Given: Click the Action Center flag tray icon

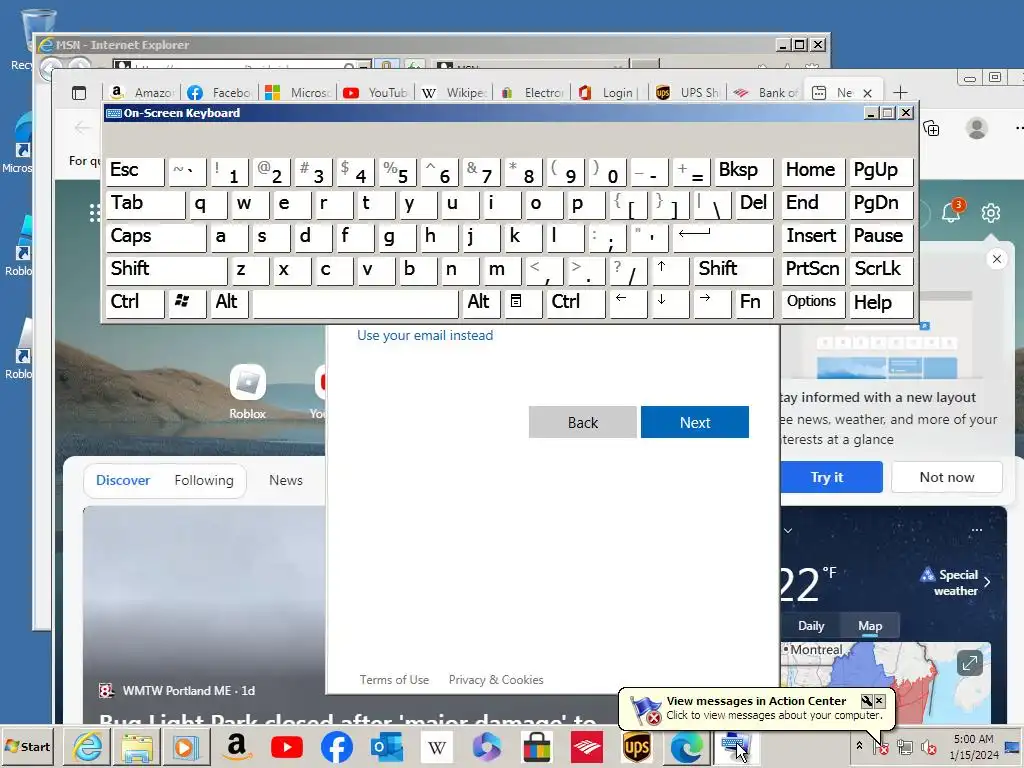Looking at the screenshot, I should pos(880,746).
